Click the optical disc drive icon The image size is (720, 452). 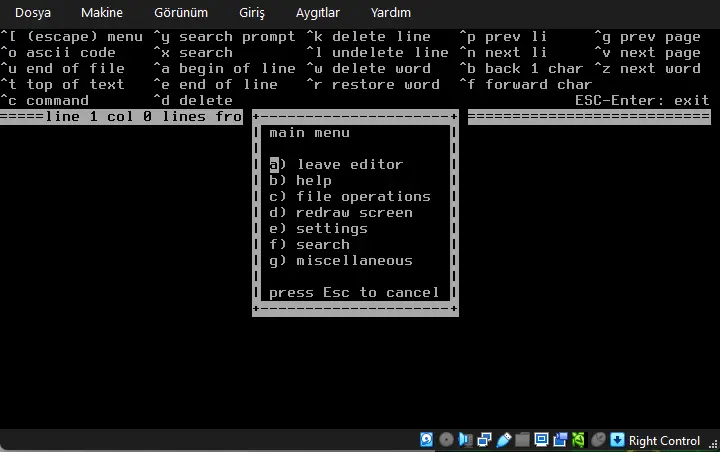pos(446,440)
